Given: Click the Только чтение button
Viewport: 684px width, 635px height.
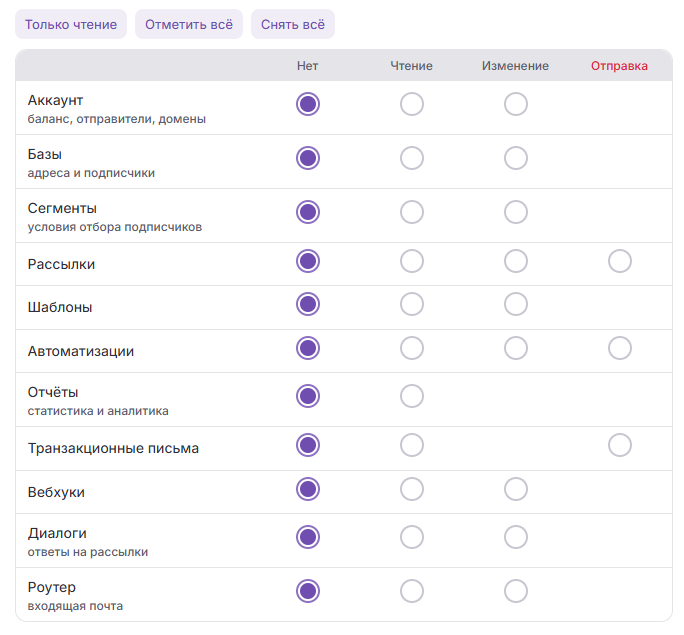Looking at the screenshot, I should click(x=71, y=24).
